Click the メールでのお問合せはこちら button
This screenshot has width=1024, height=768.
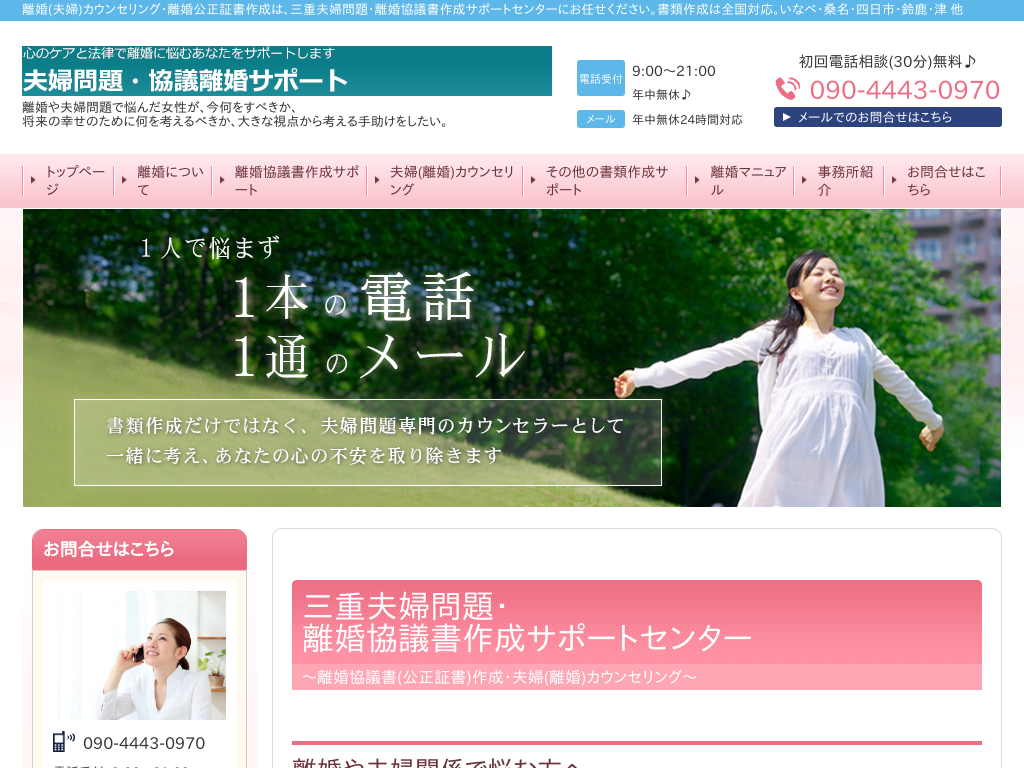[x=888, y=117]
